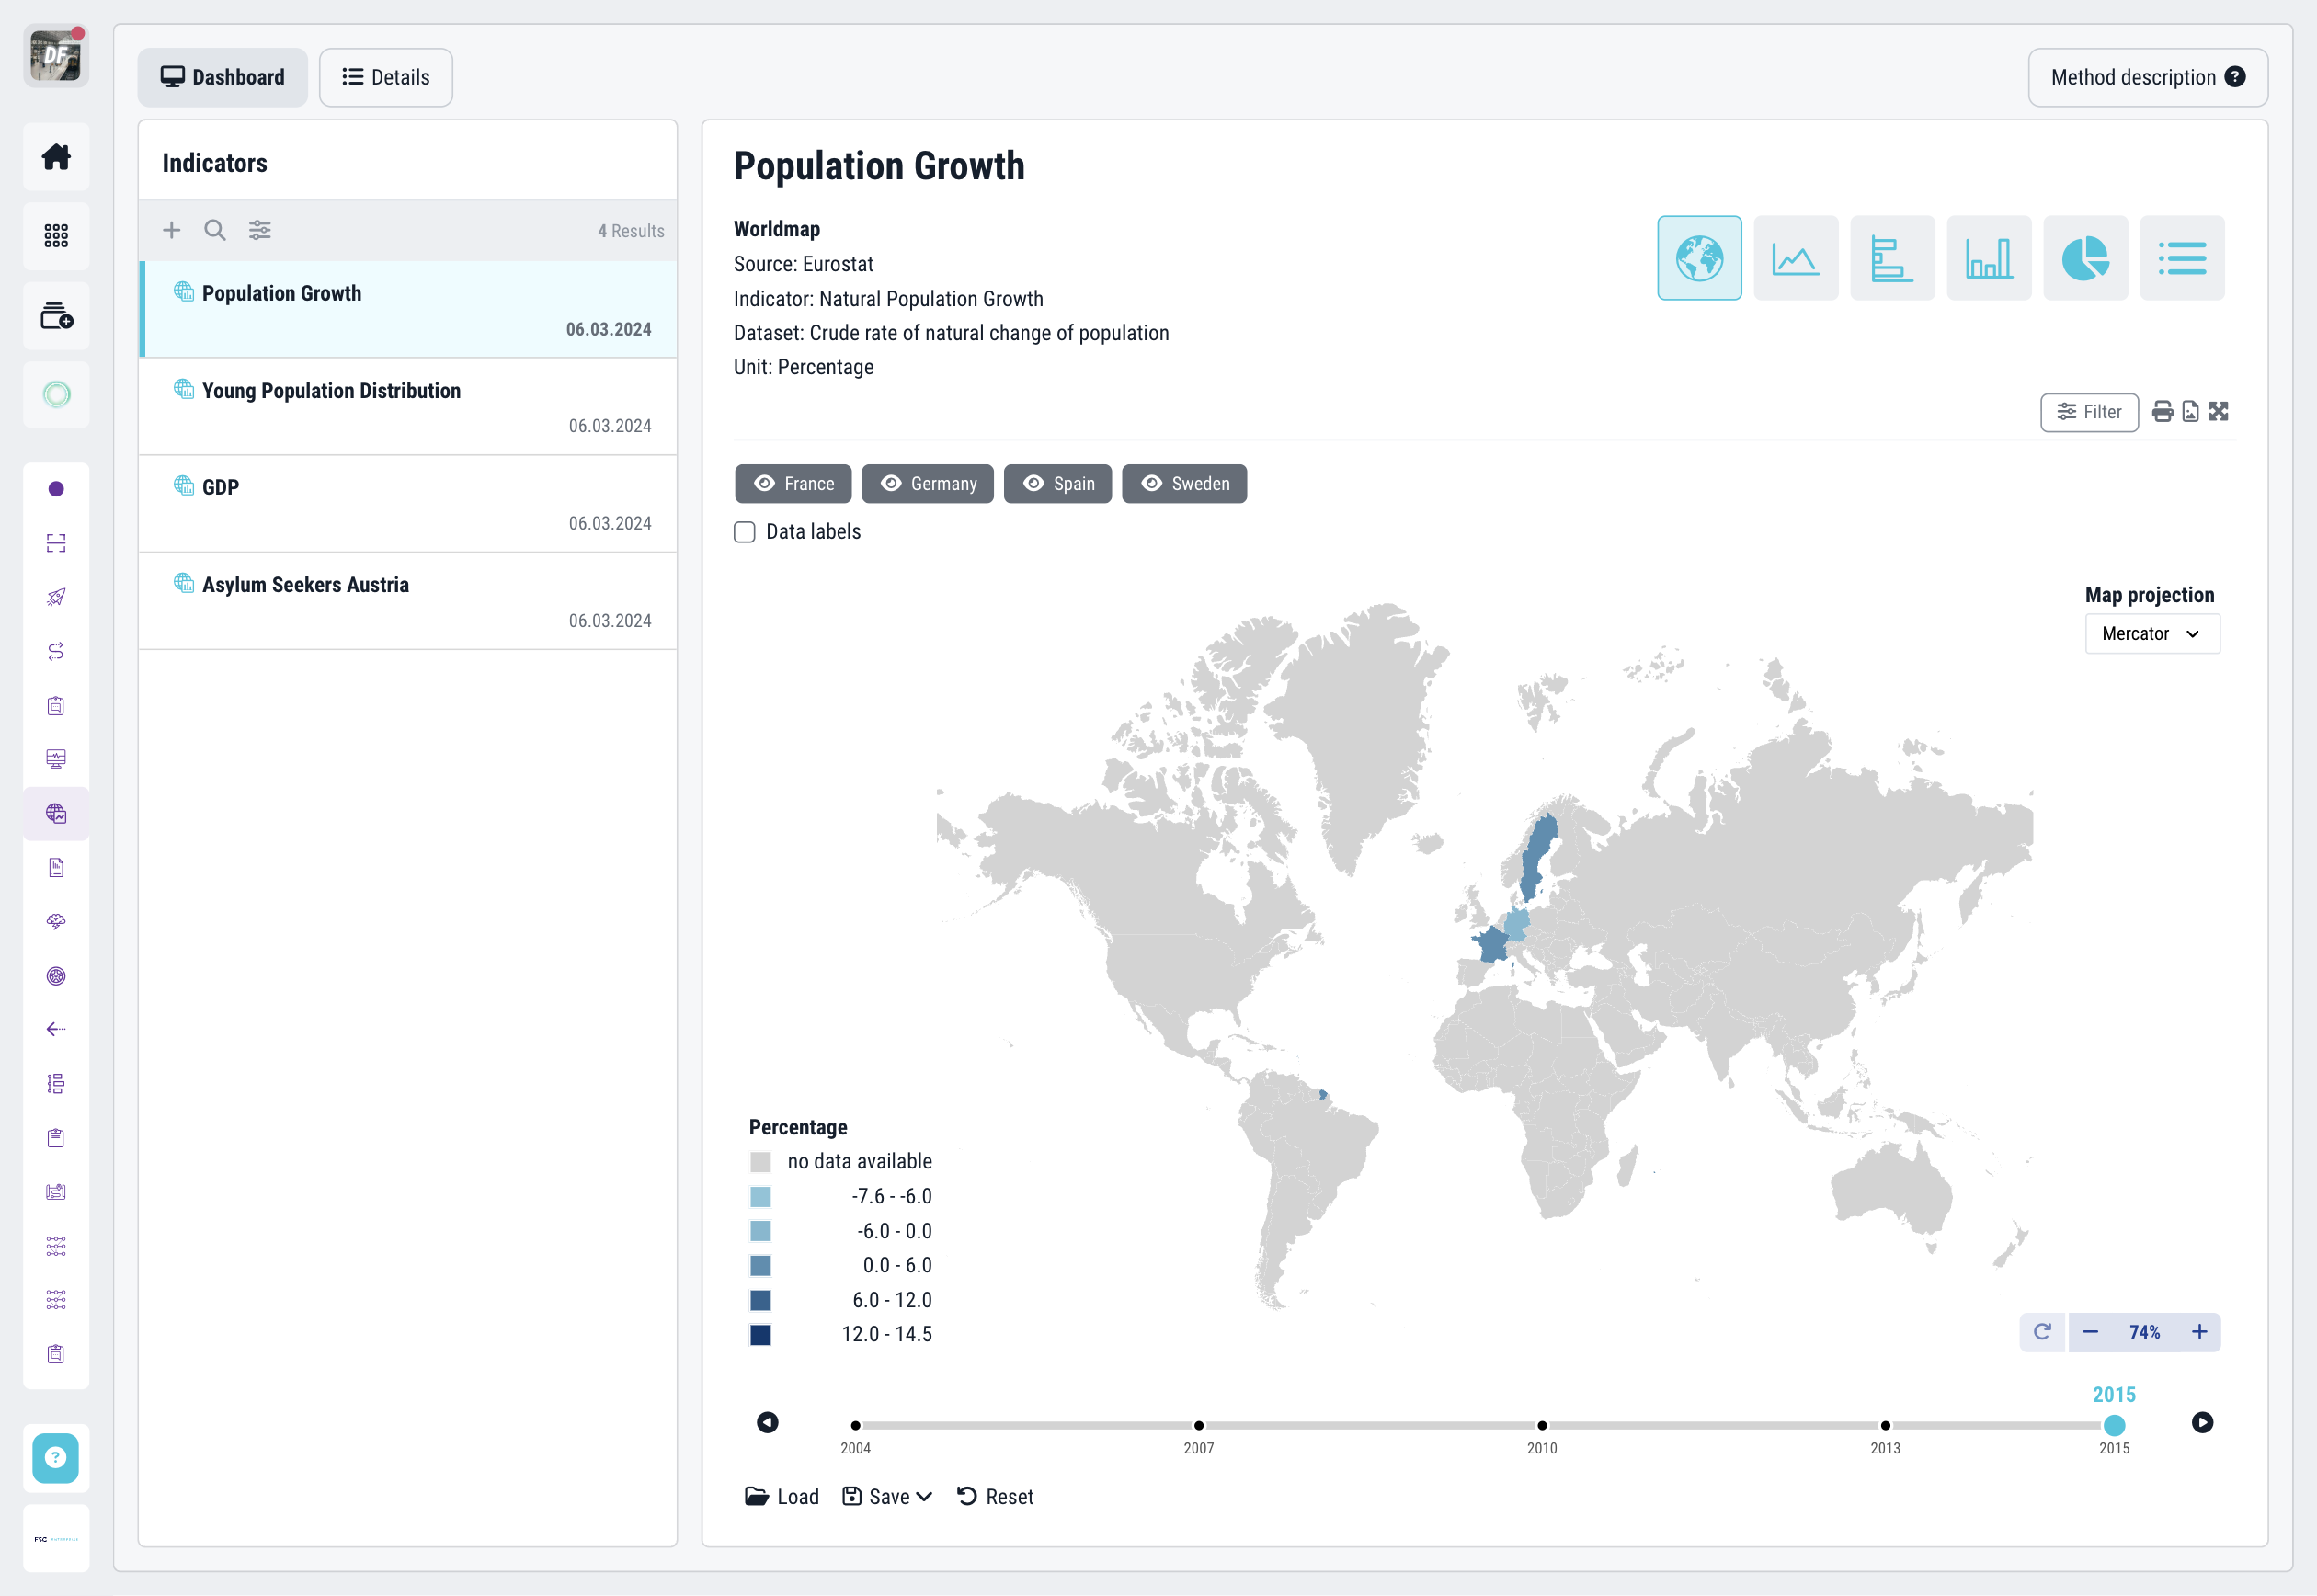
Task: Refresh the map view with the reload icon
Action: (x=2043, y=1331)
